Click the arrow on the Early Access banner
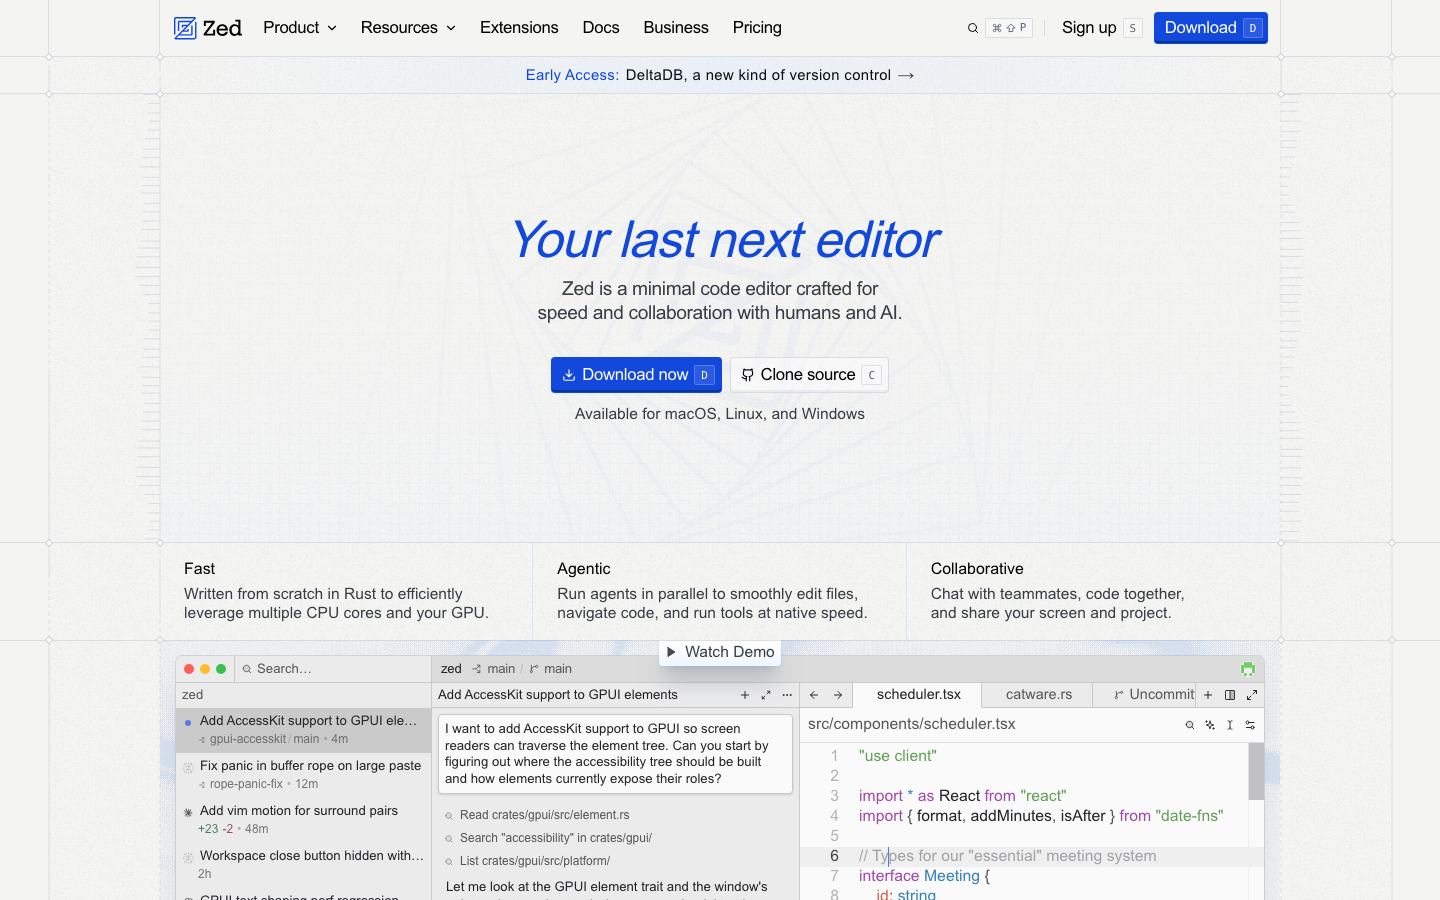 click(x=906, y=75)
